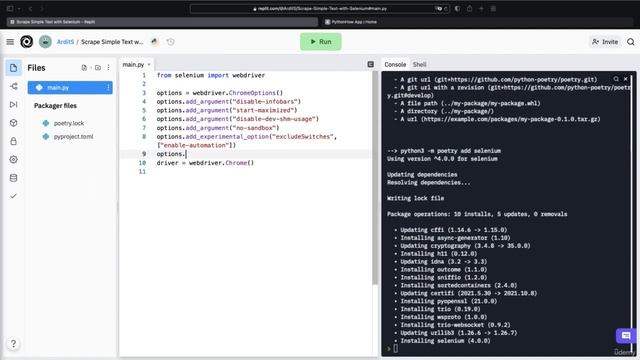Switch to the Shell tab
Viewport: 640px width, 360px height.
click(x=419, y=64)
